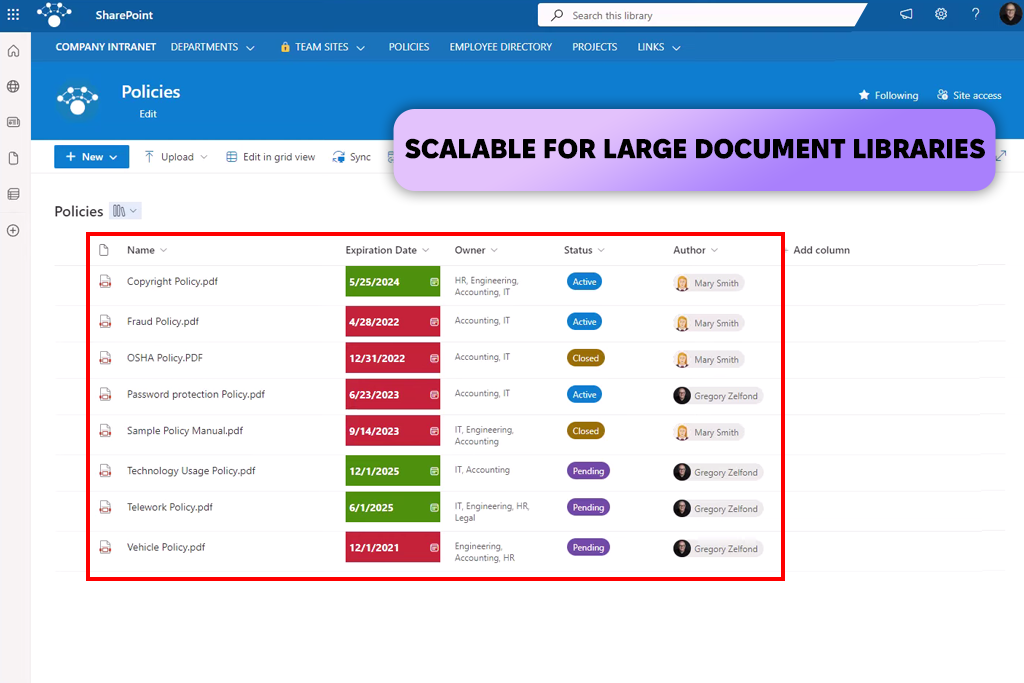
Task: Open Technology Usage Policy.pdf
Action: point(191,471)
